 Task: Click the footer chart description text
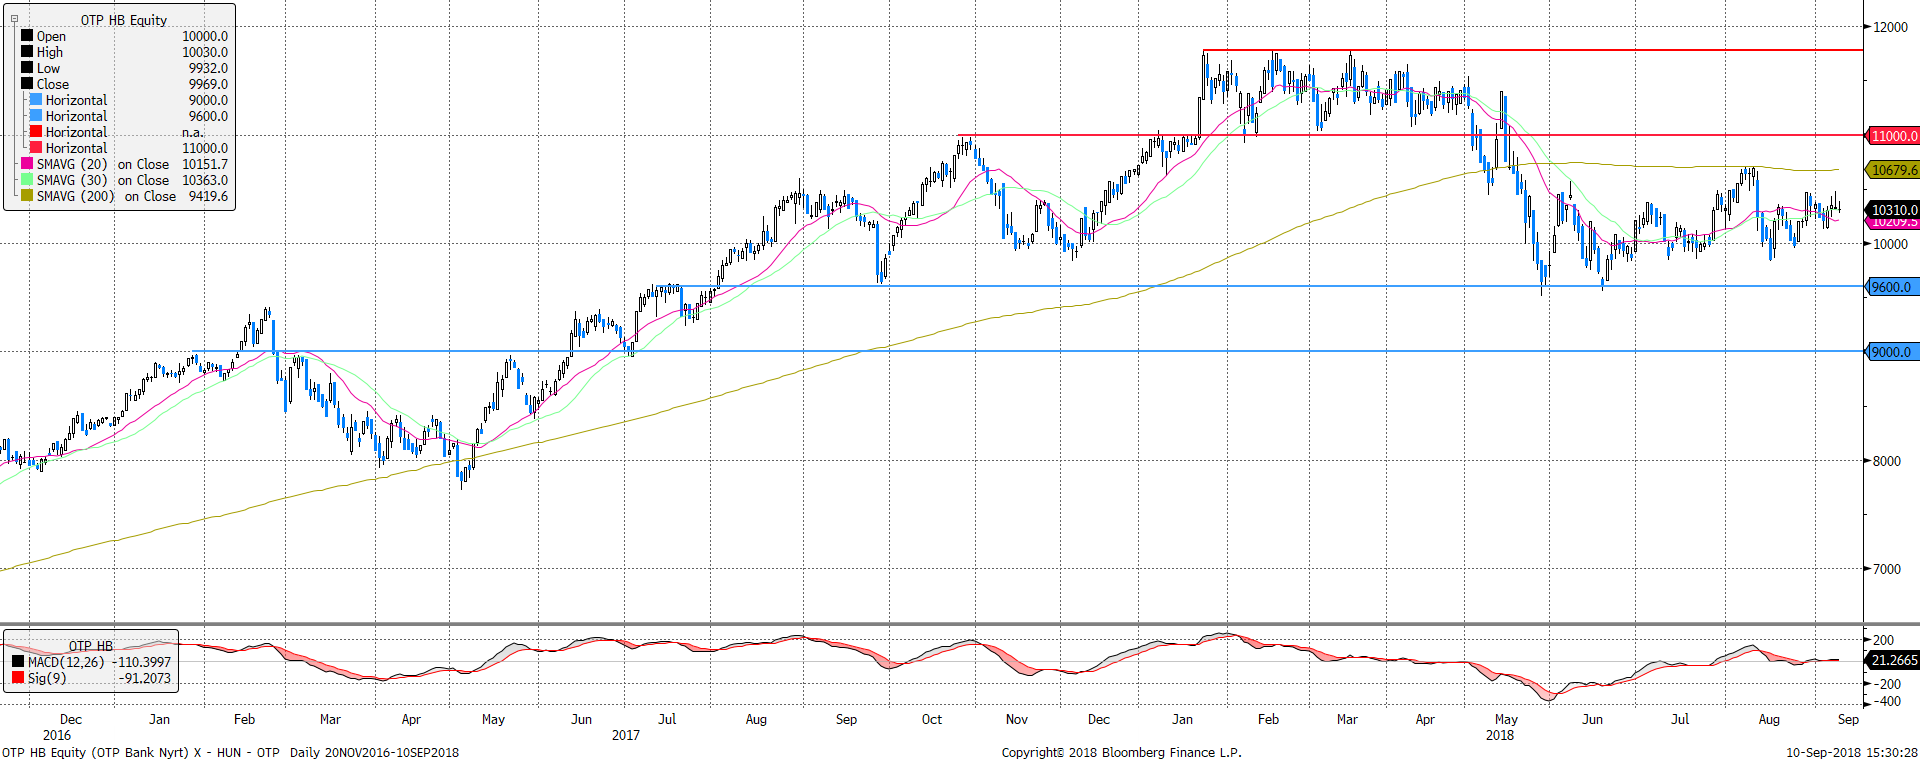[231, 752]
